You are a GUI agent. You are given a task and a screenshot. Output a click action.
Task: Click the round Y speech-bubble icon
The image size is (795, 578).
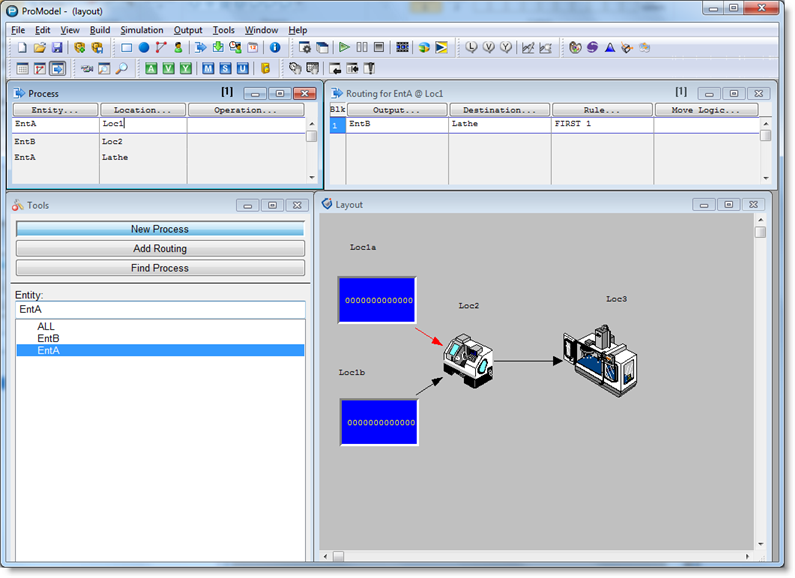click(506, 48)
